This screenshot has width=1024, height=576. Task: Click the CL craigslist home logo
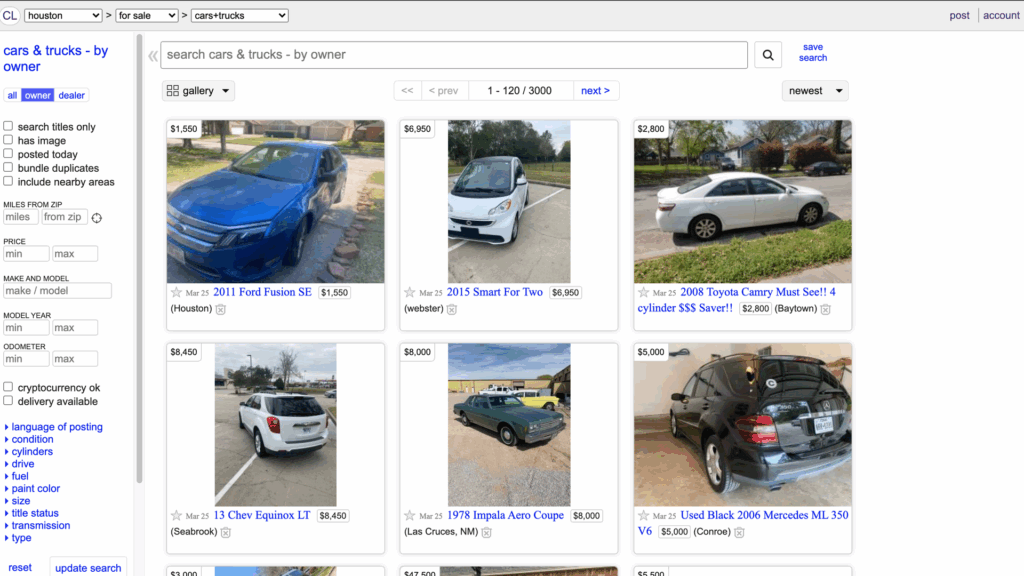[x=10, y=15]
